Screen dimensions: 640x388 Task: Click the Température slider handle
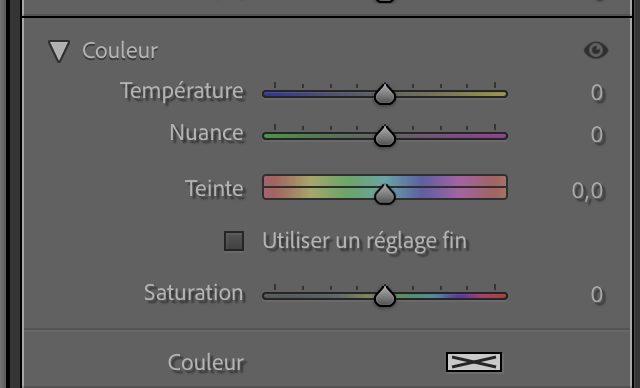(385, 94)
